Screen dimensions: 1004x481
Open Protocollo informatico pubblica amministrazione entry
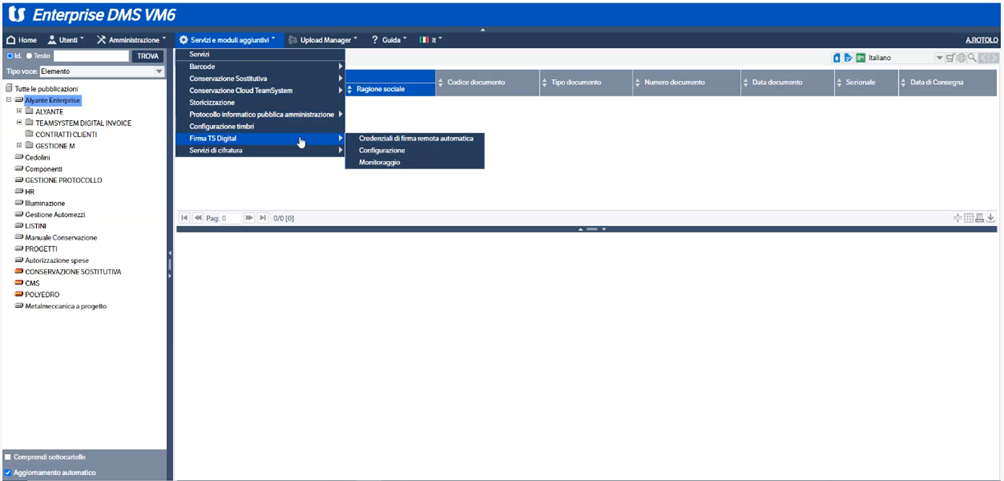pos(261,114)
